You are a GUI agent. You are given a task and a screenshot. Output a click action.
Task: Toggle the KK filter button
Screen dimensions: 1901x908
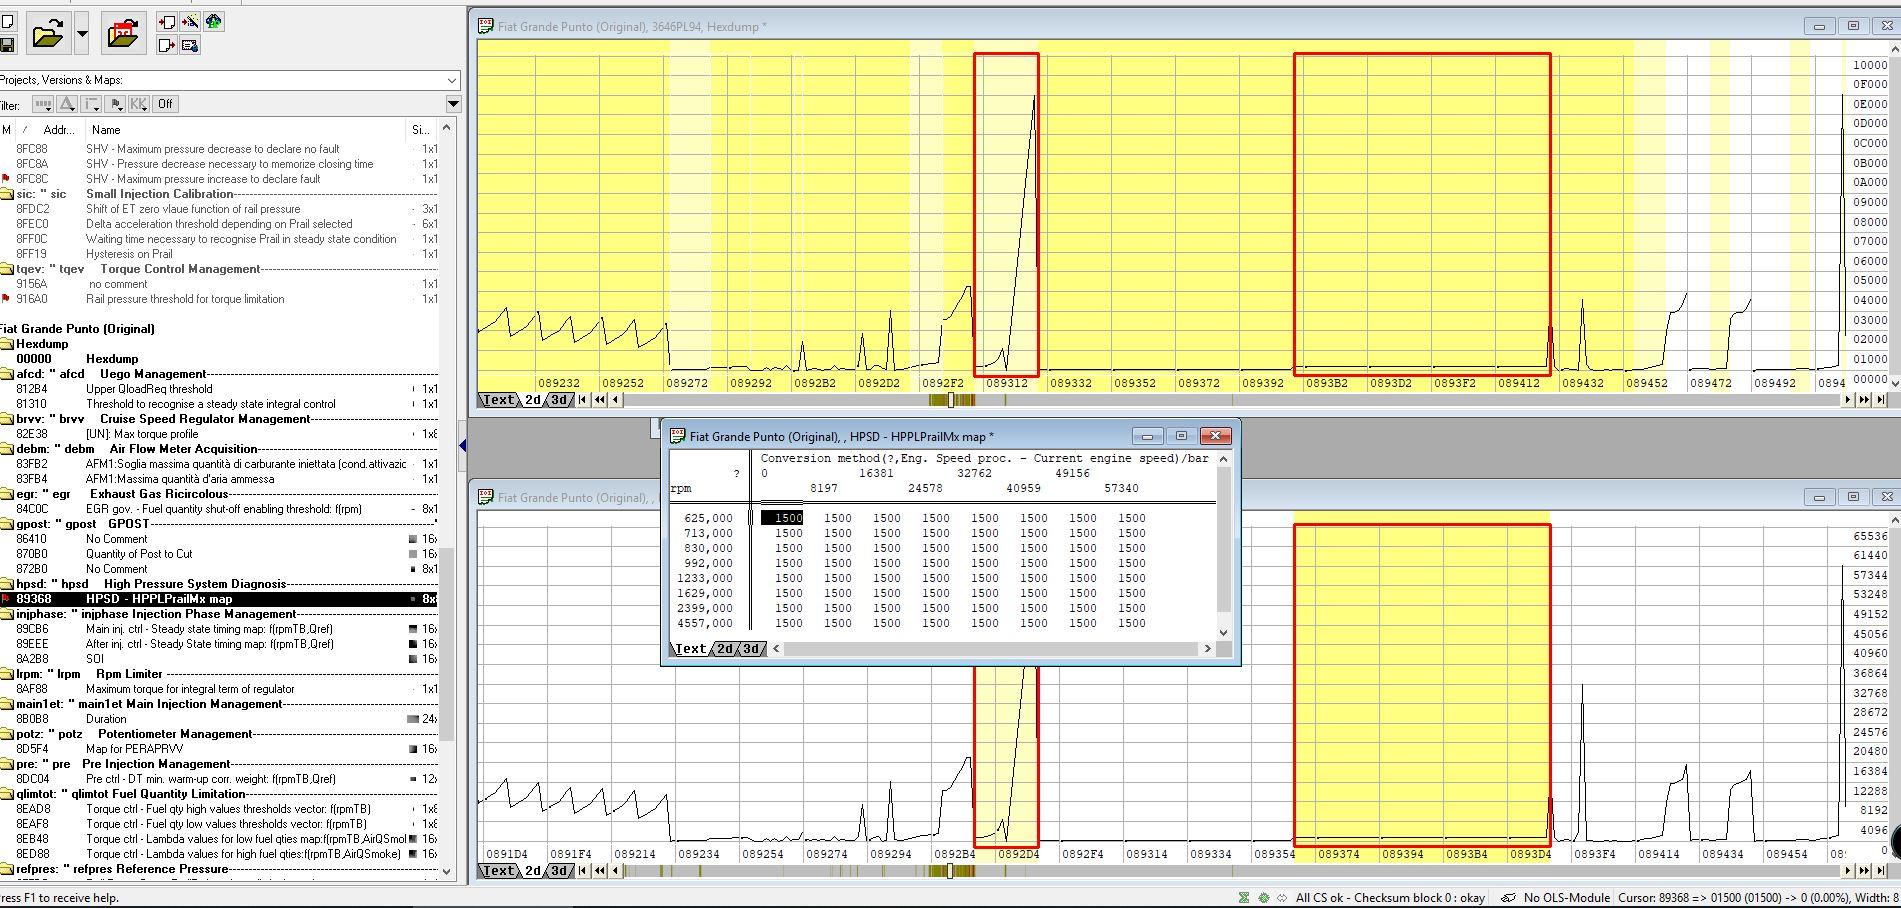[138, 104]
